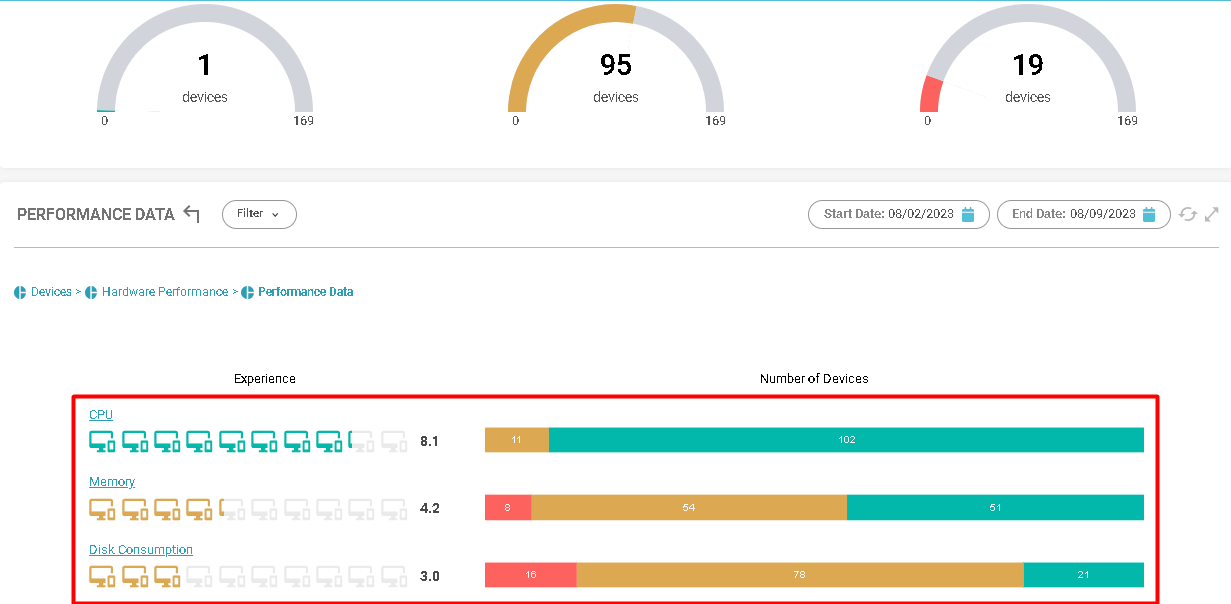The height and width of the screenshot is (604, 1231).
Task: Open the Disk Consumption link
Action: pos(141,550)
